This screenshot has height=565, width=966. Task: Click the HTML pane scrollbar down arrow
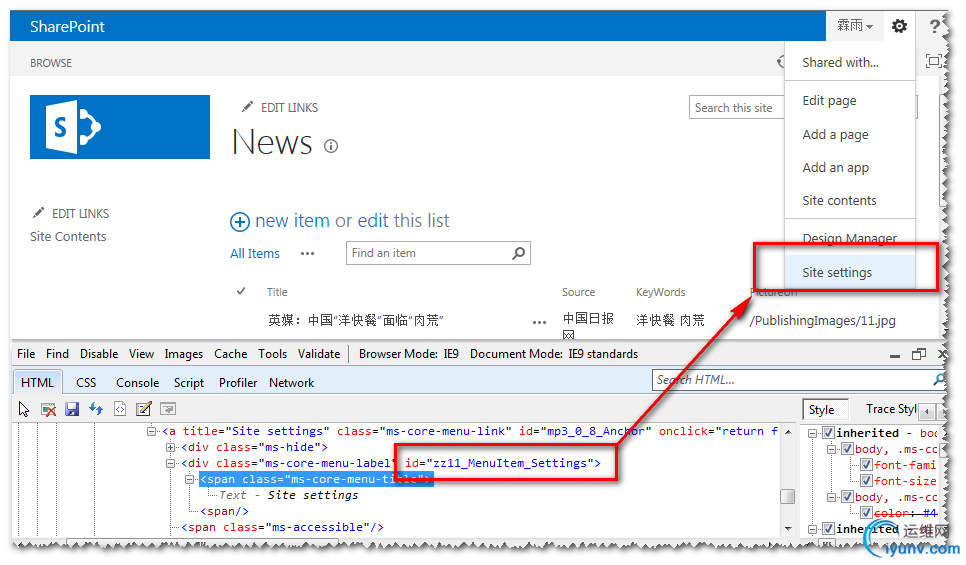(788, 529)
